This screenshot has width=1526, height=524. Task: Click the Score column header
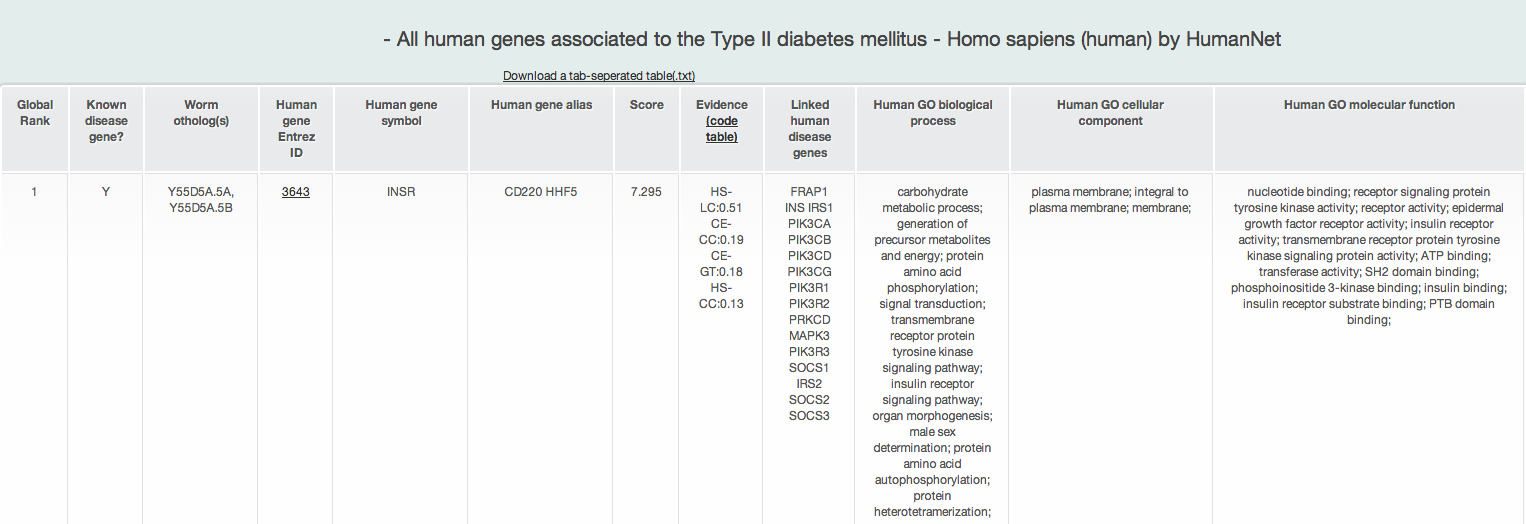[x=646, y=105]
